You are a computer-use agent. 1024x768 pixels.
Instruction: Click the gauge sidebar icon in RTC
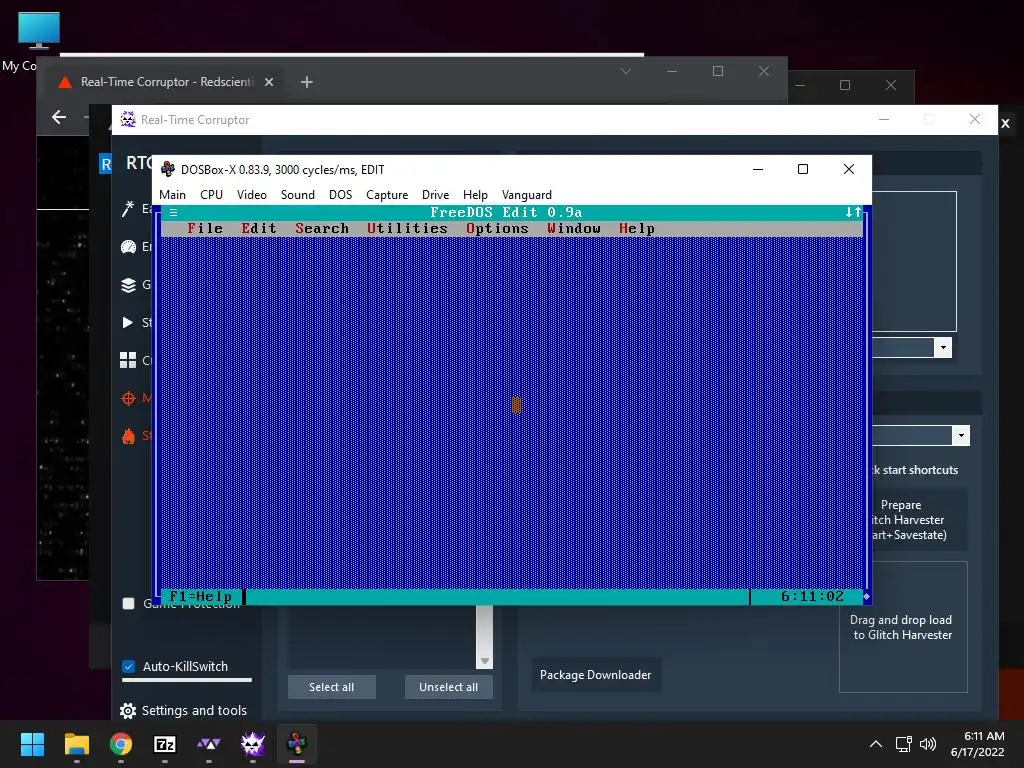click(x=128, y=247)
